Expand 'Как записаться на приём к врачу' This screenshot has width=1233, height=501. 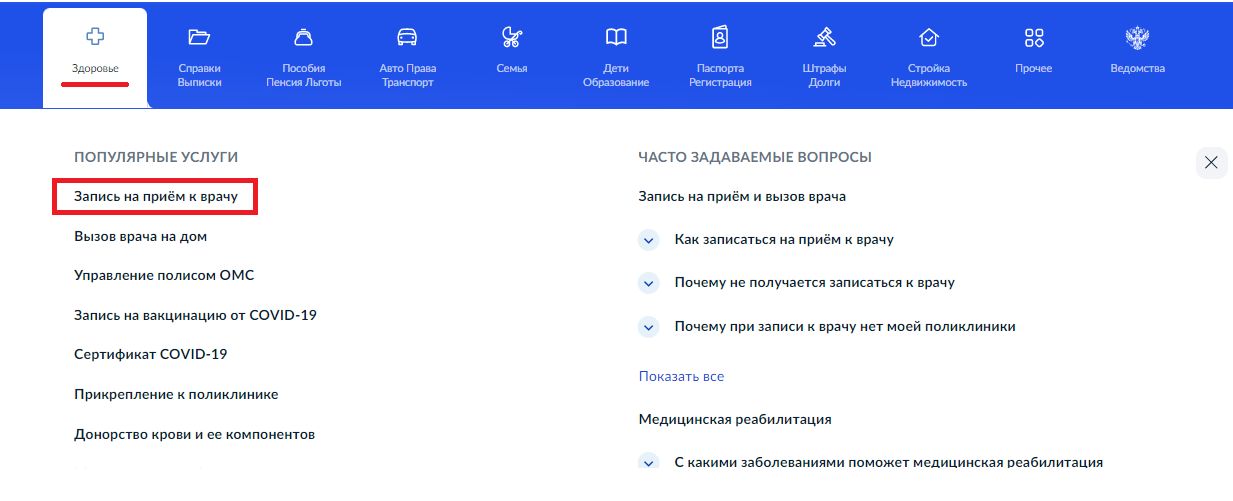649,240
